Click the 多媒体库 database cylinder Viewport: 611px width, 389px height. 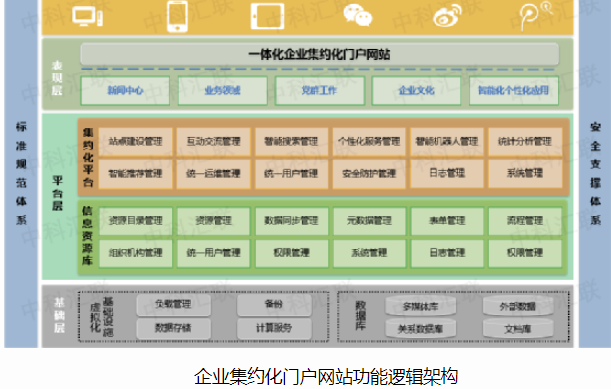tap(420, 306)
